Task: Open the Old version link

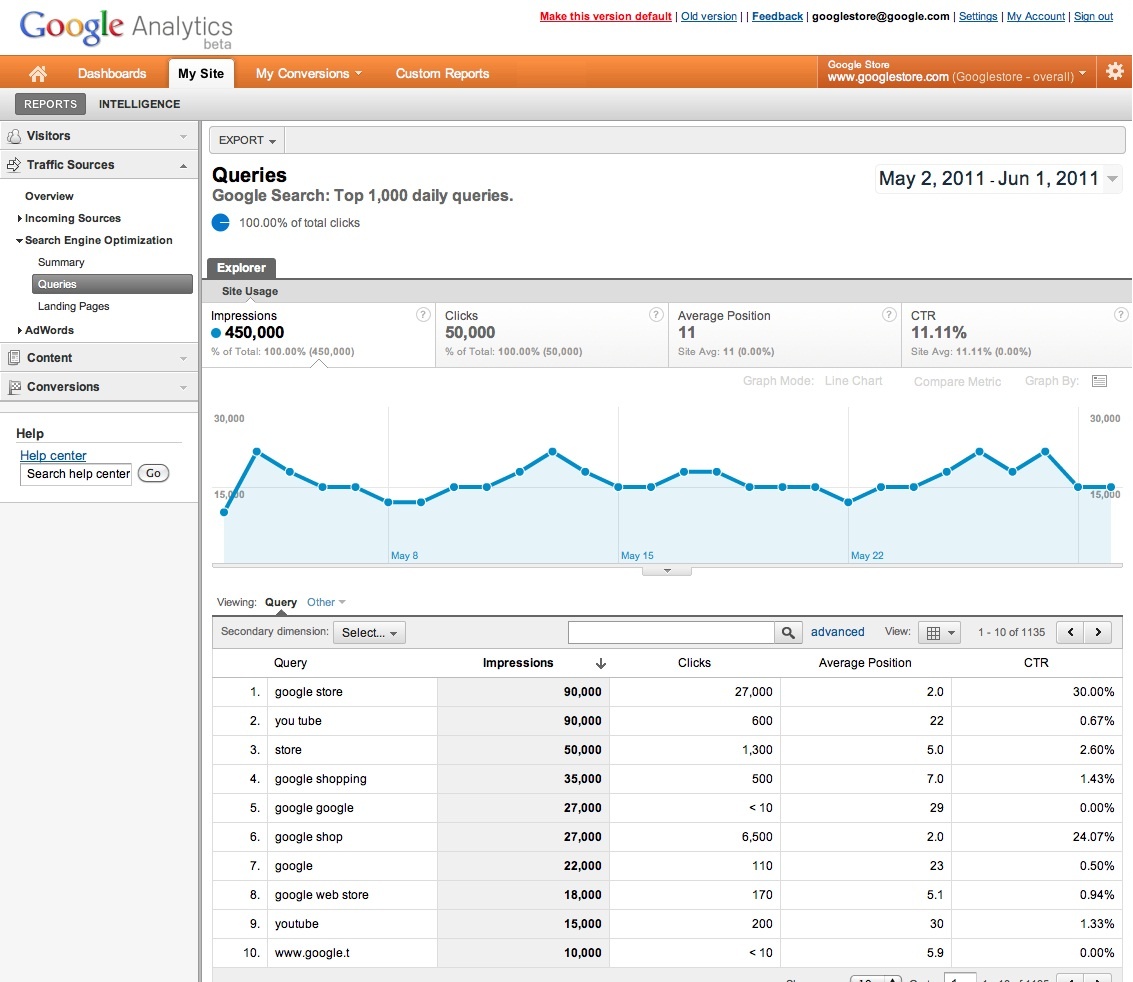Action: coord(709,16)
